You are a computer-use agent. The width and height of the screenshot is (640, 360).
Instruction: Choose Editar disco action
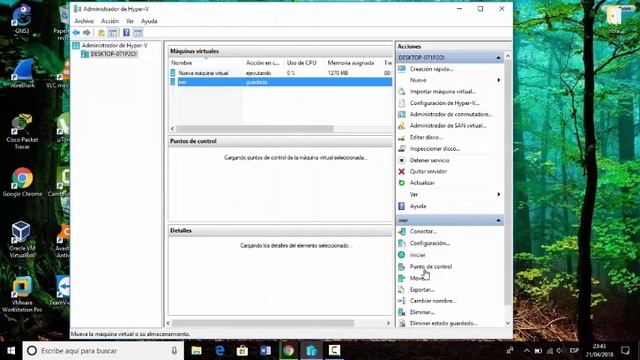coord(426,137)
